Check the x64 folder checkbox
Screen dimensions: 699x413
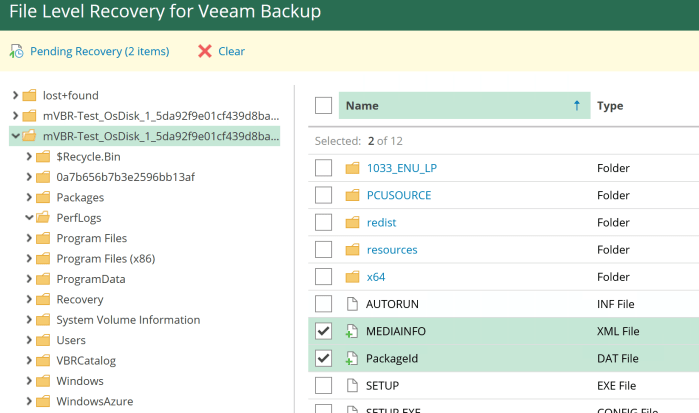point(323,277)
